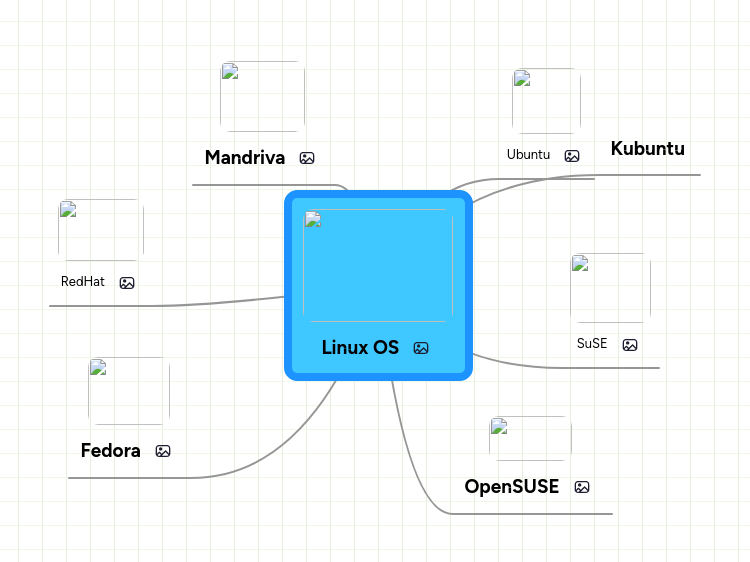
Task: Select the Mandriva topic label
Action: pos(245,157)
